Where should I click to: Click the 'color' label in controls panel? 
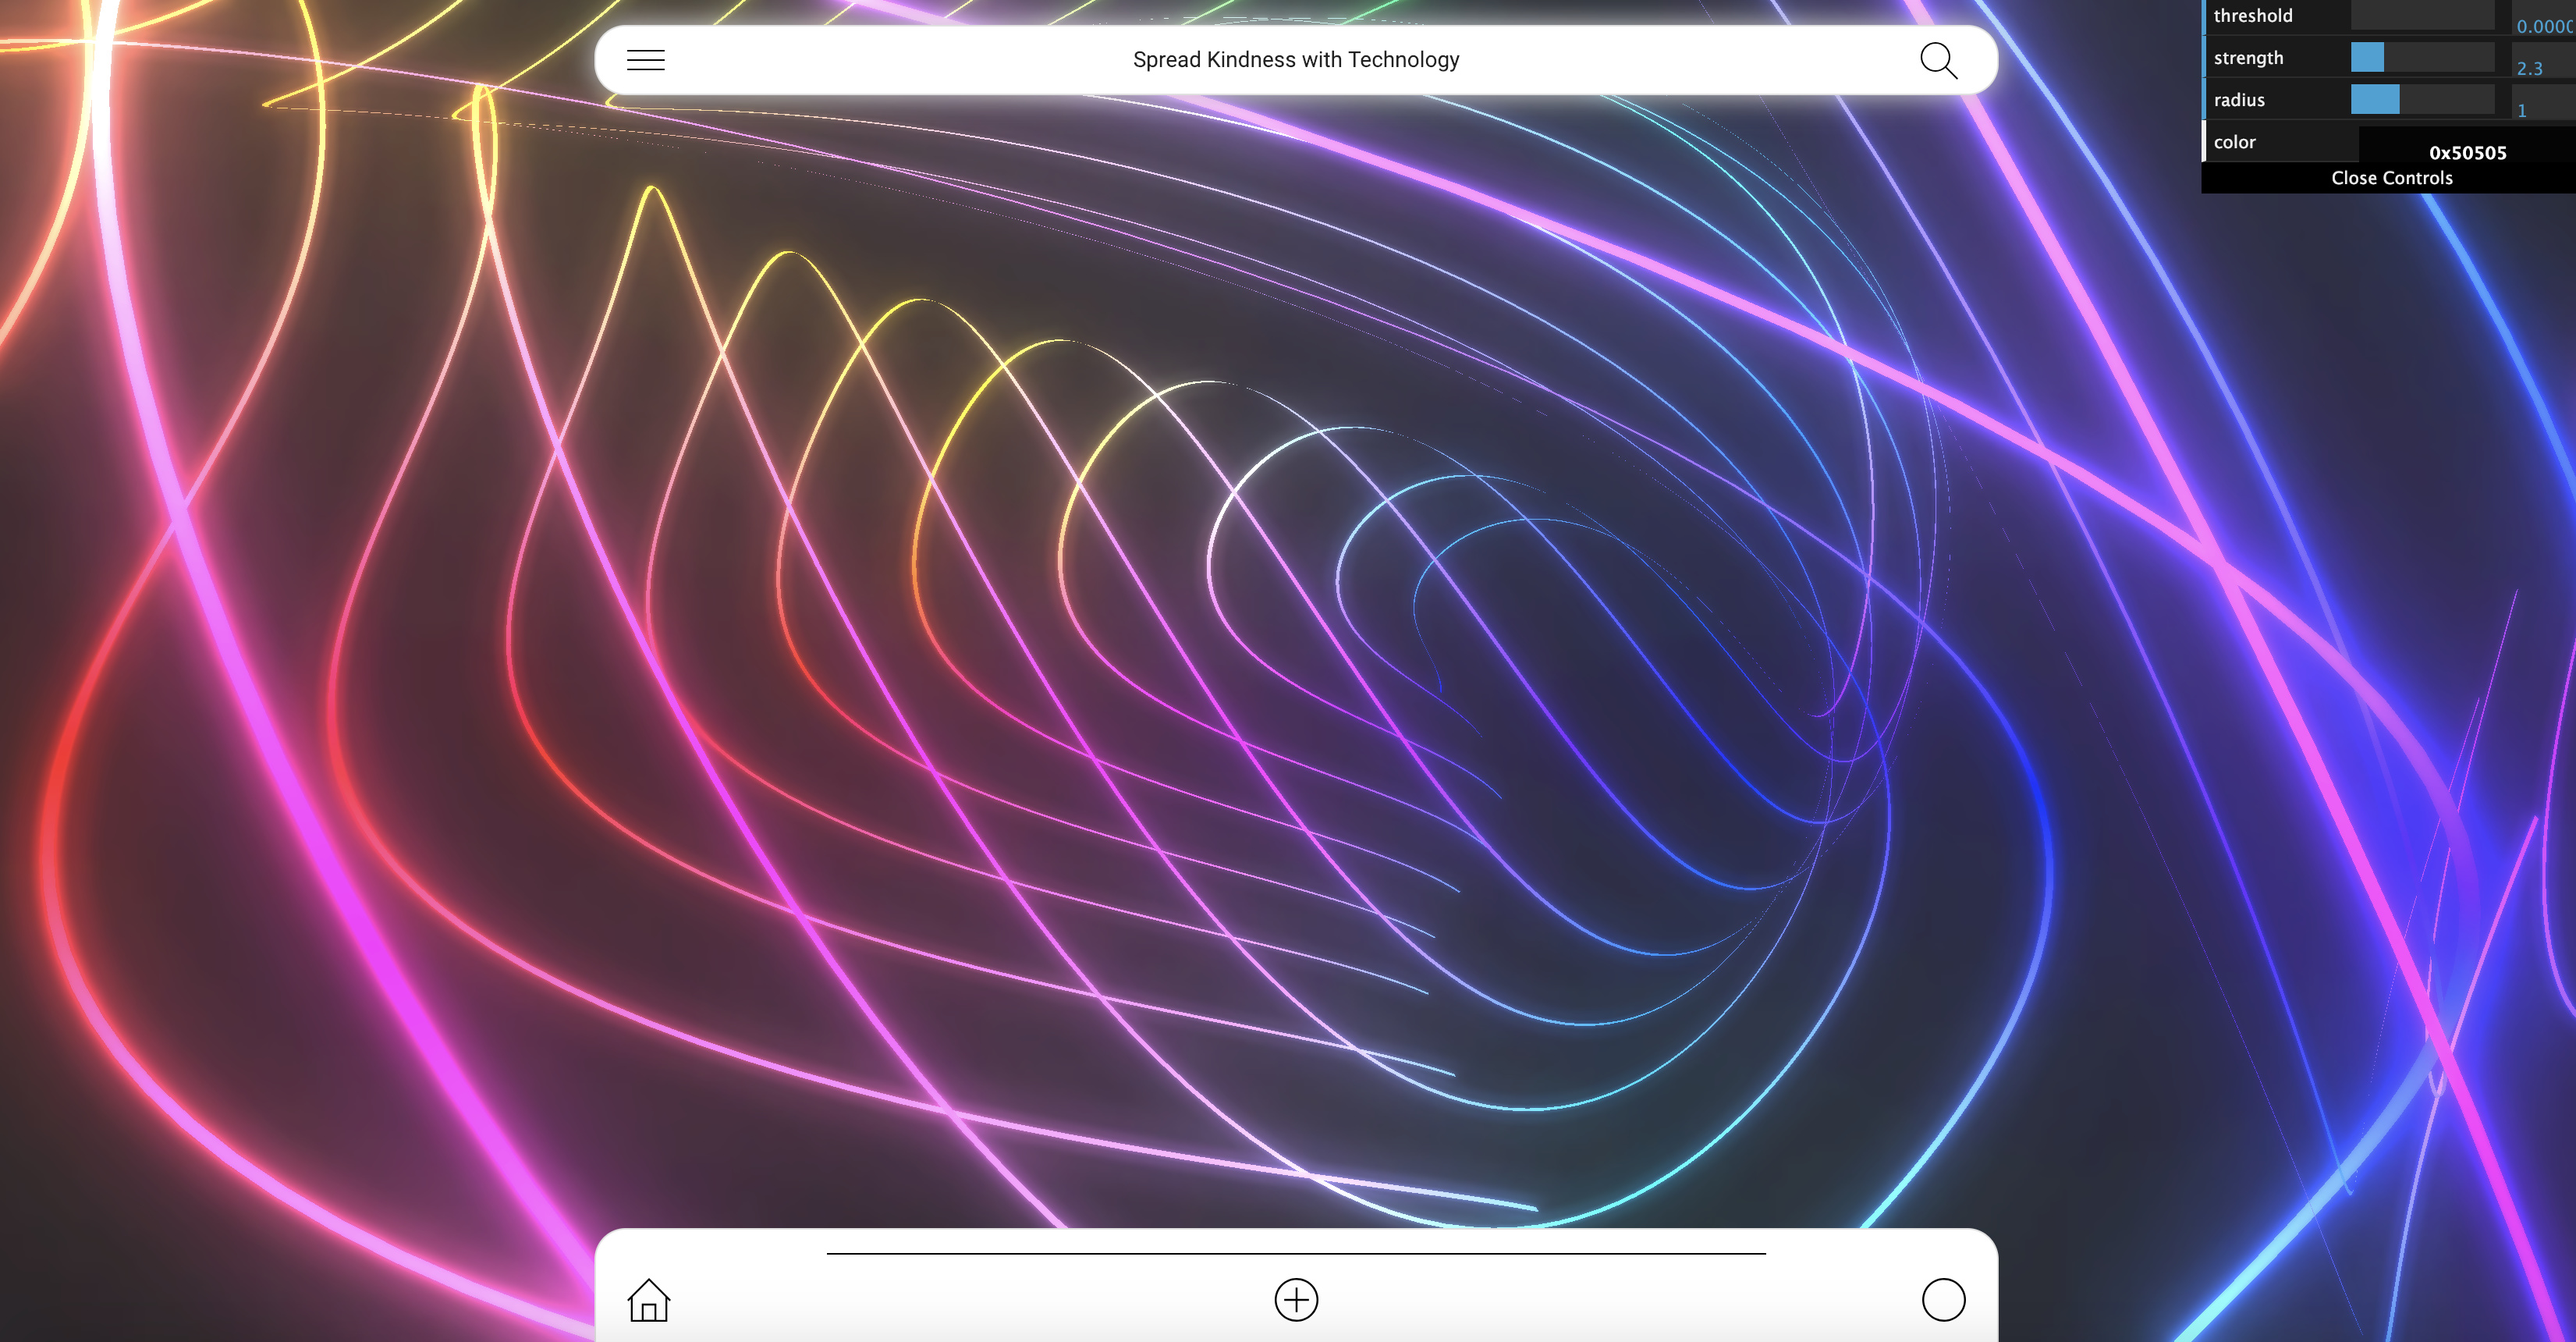point(2234,142)
